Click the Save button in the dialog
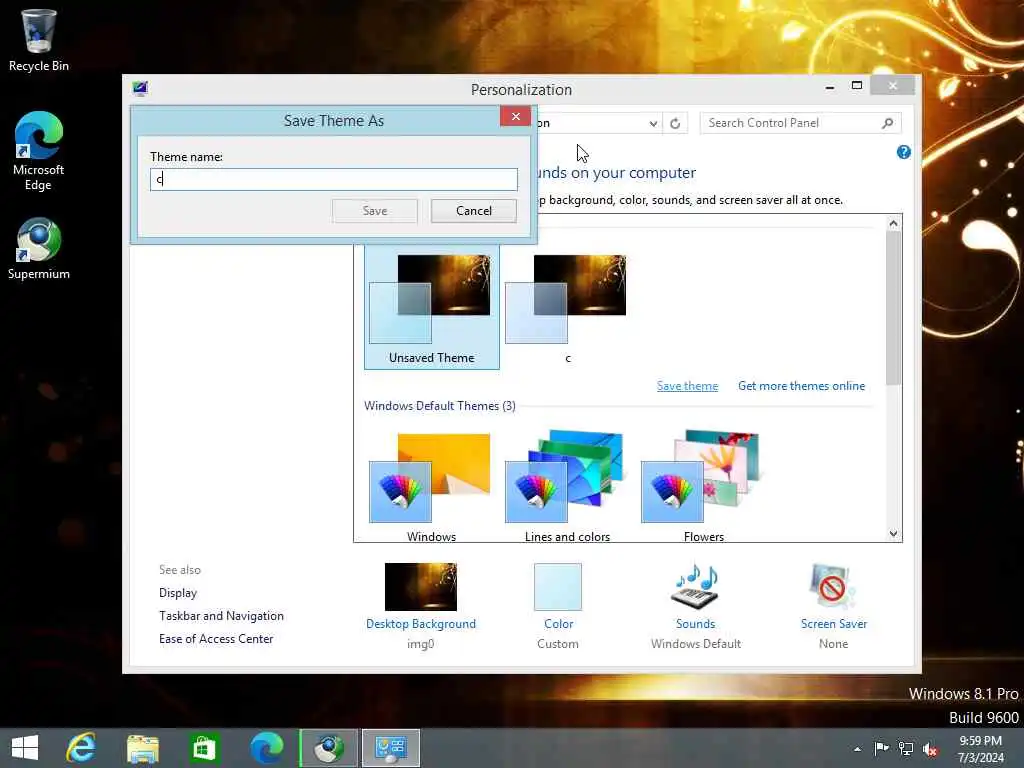The width and height of the screenshot is (1024, 768). point(375,211)
